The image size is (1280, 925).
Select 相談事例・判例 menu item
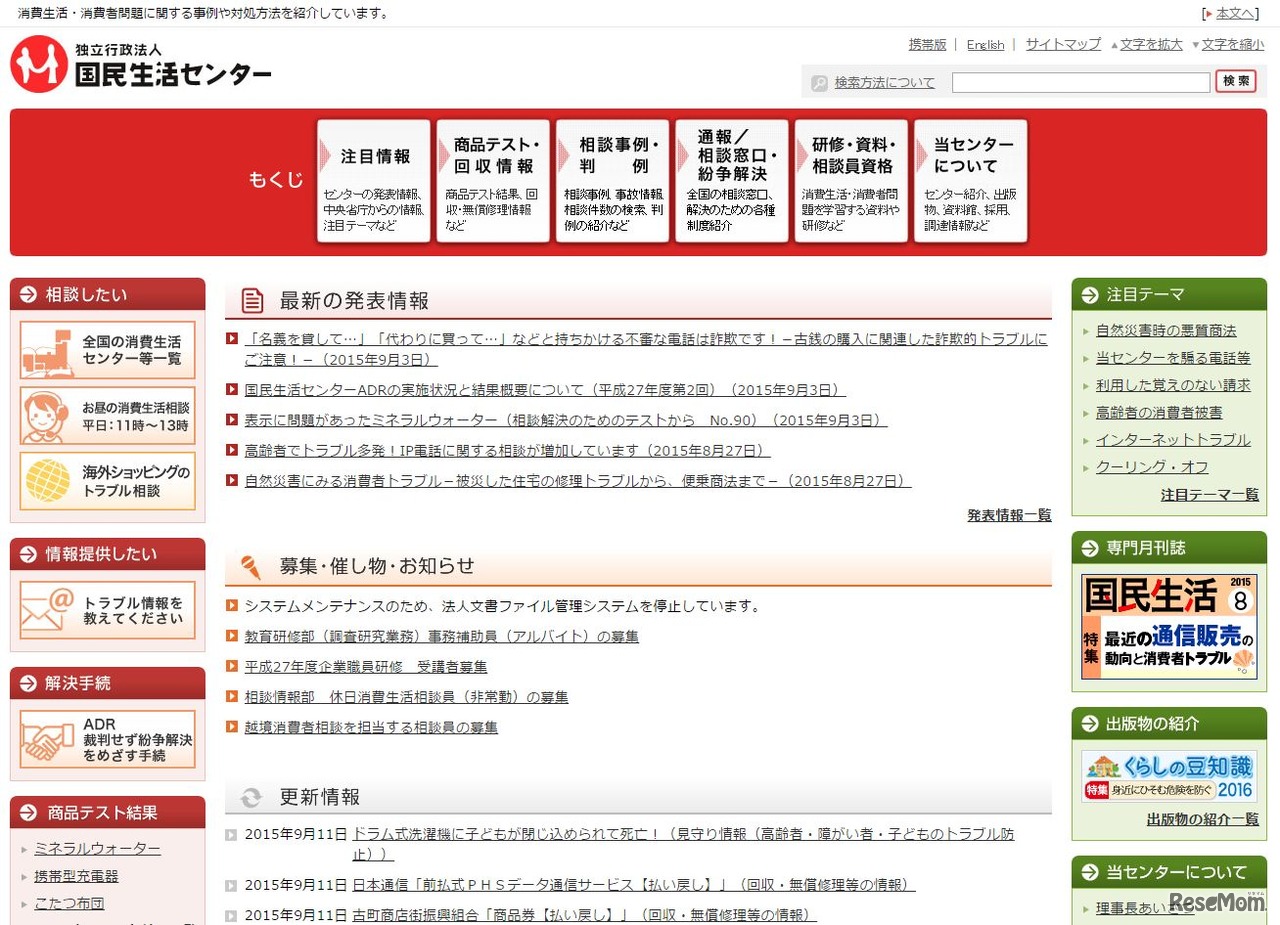612,181
